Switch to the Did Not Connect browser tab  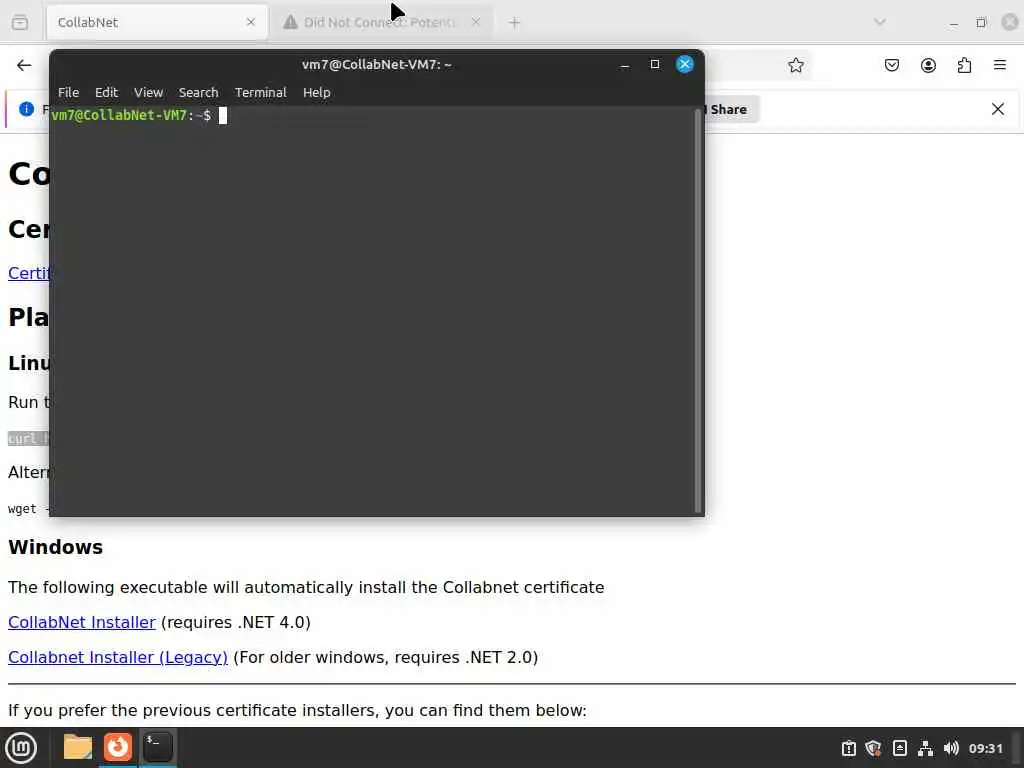(382, 22)
